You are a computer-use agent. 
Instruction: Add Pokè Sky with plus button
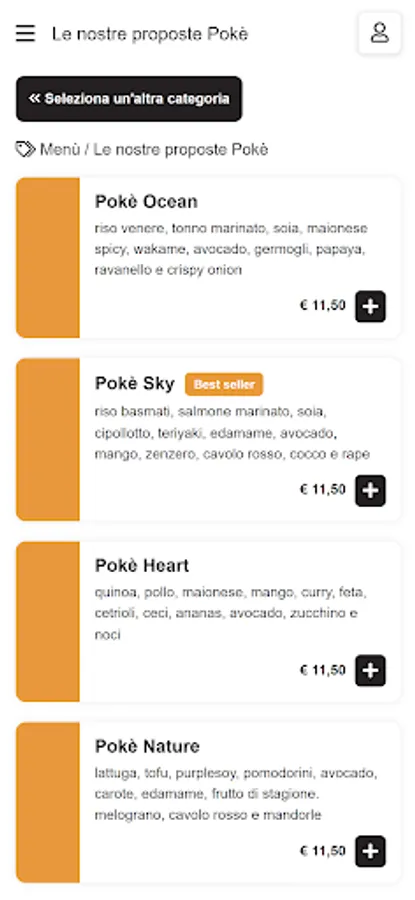click(x=370, y=490)
